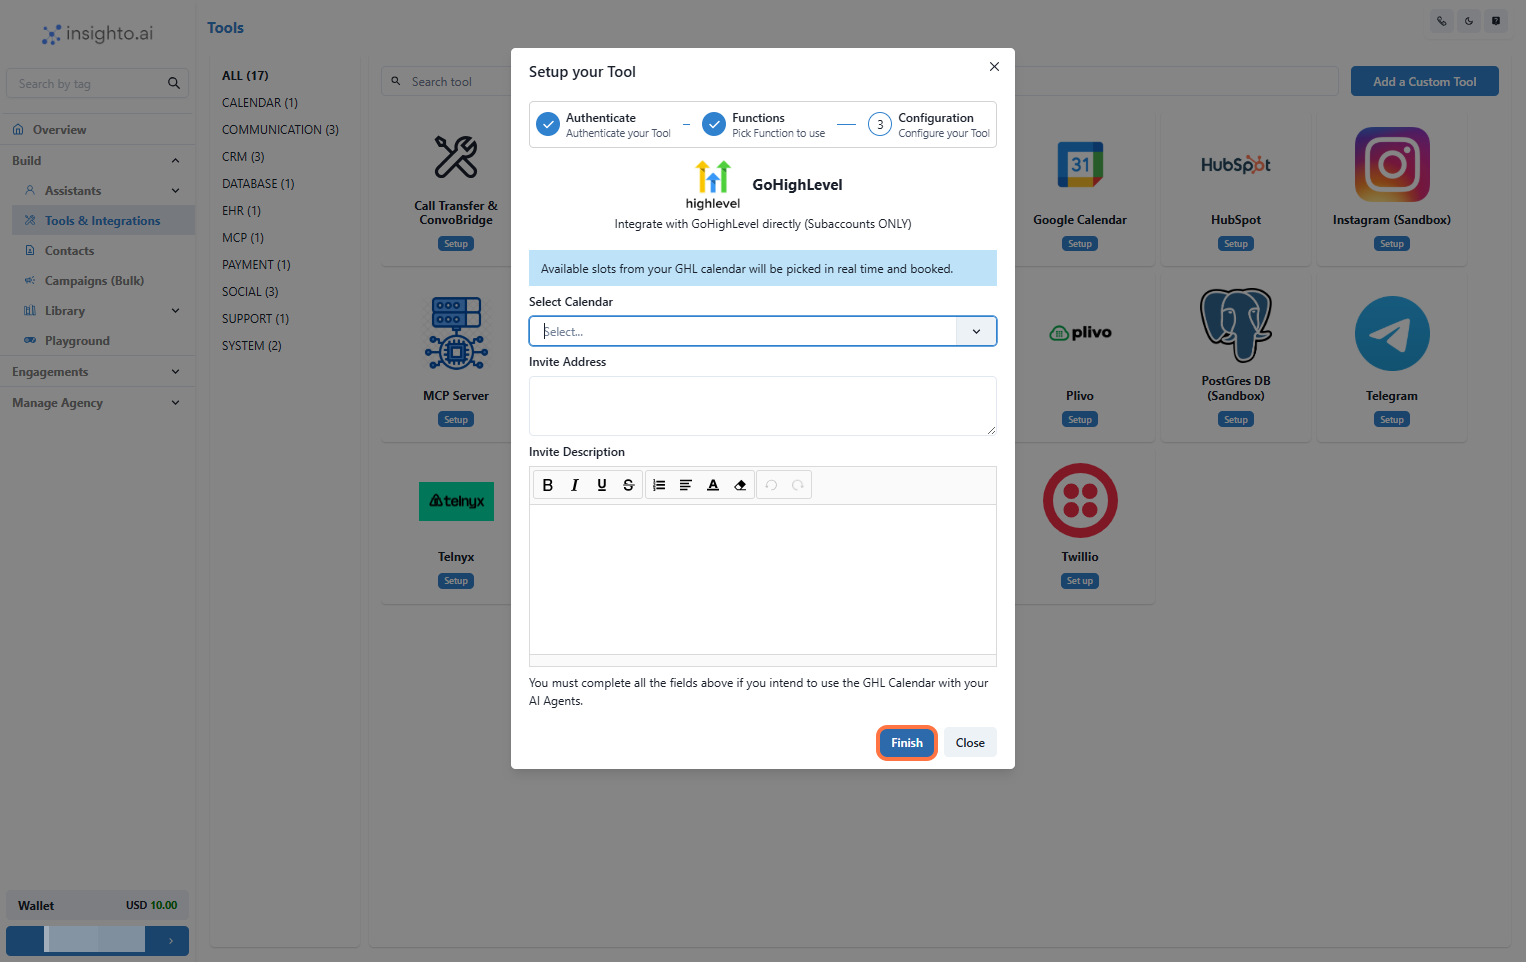Screen dimensions: 1526x962
Task: Apply italic formatting in the editor toolbar
Action: point(574,485)
